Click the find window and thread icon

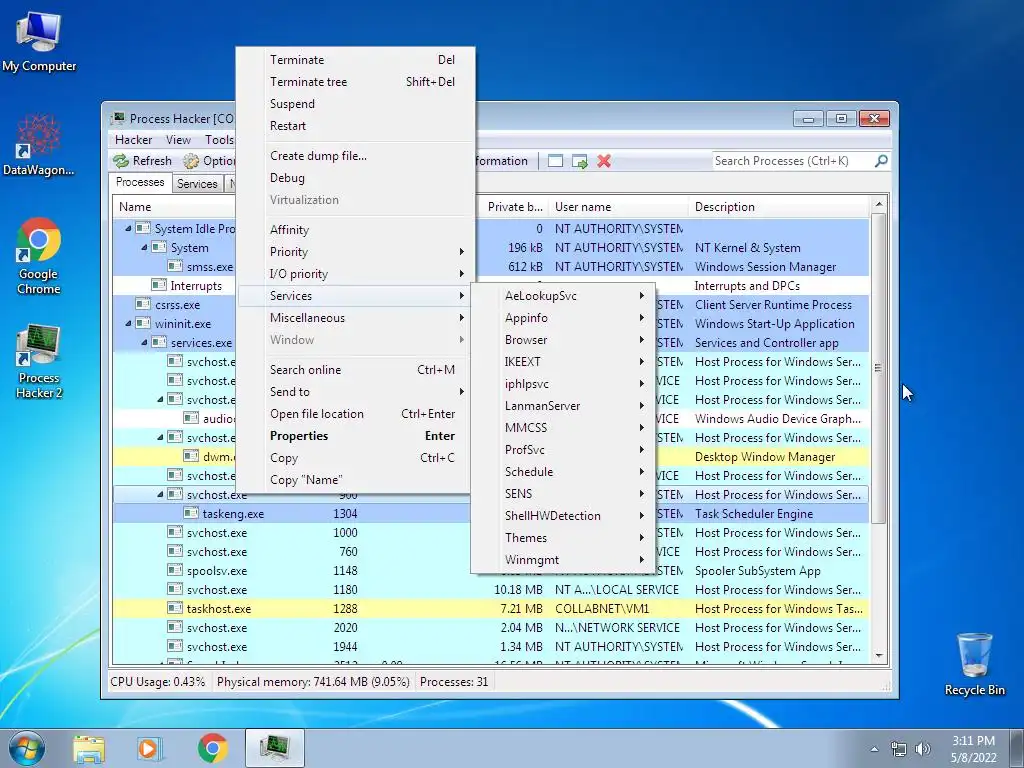point(579,161)
